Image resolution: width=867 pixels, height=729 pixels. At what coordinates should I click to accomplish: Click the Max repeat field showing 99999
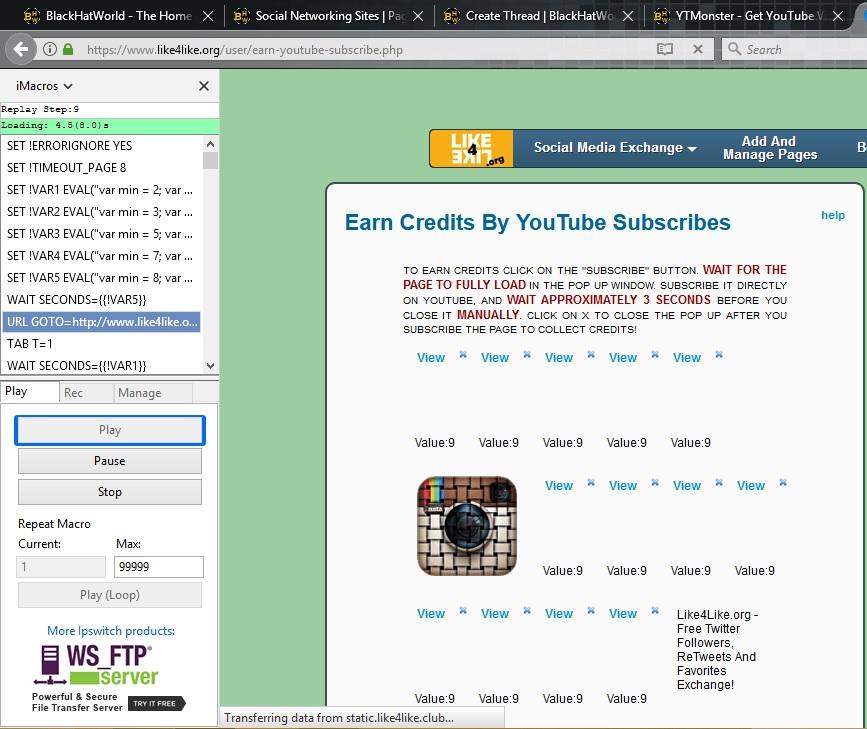[x=159, y=566]
